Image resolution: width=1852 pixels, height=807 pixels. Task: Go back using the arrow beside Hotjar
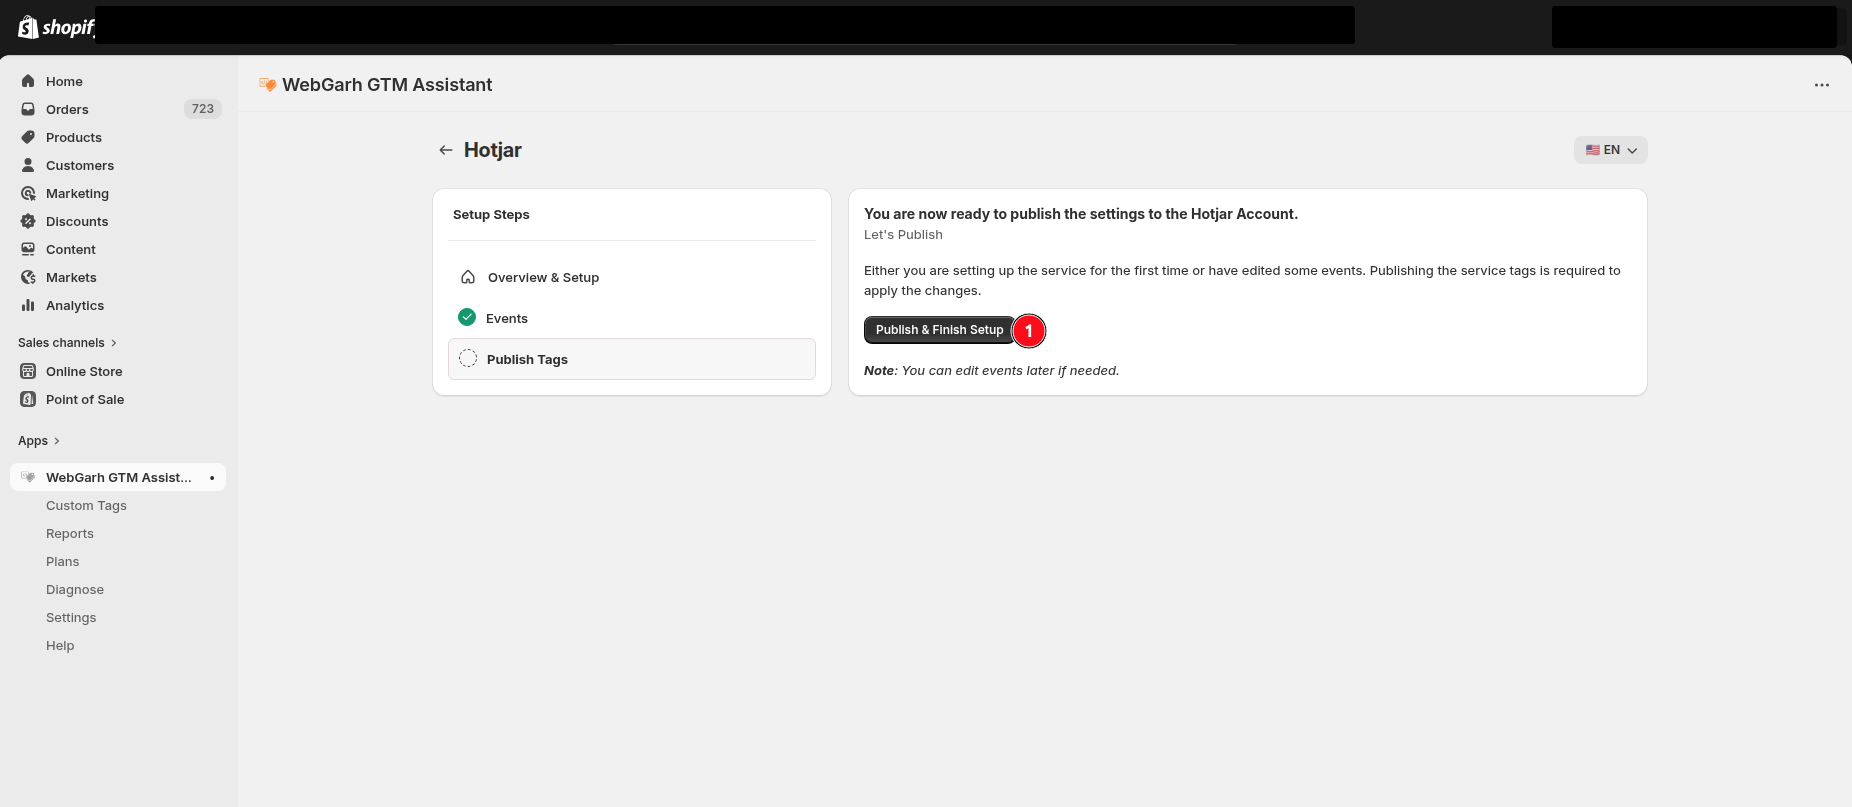[446, 150]
